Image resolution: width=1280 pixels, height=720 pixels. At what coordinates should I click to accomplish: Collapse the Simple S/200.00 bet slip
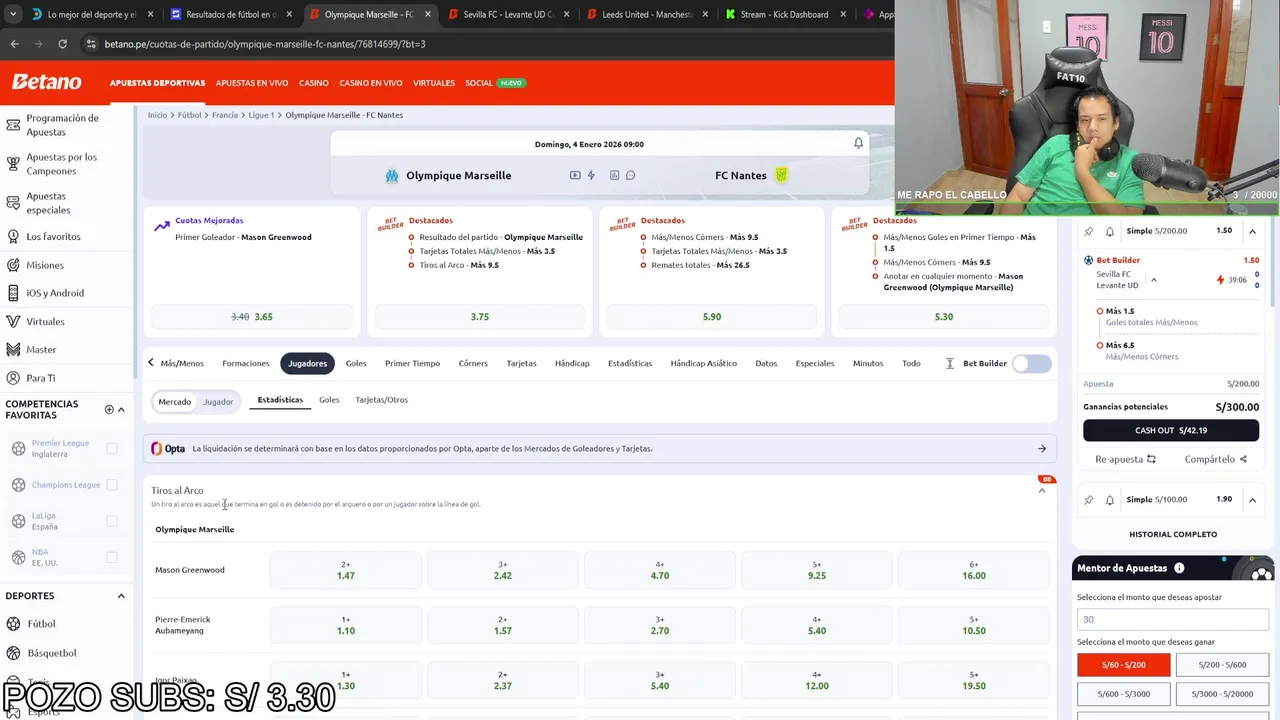(1252, 231)
